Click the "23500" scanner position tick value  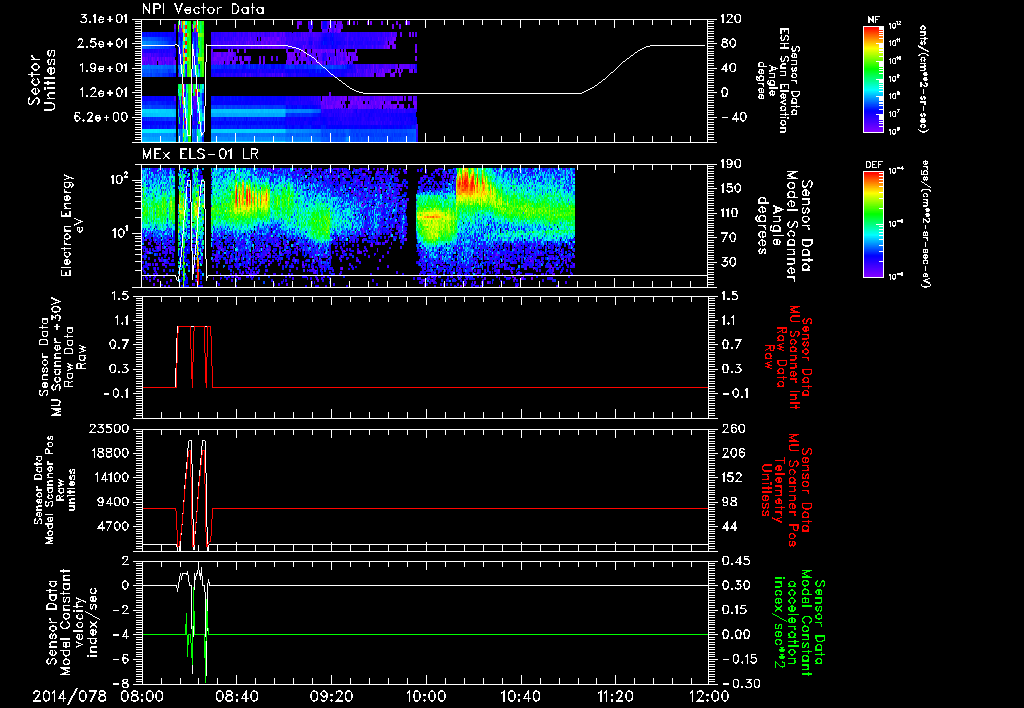click(x=108, y=428)
